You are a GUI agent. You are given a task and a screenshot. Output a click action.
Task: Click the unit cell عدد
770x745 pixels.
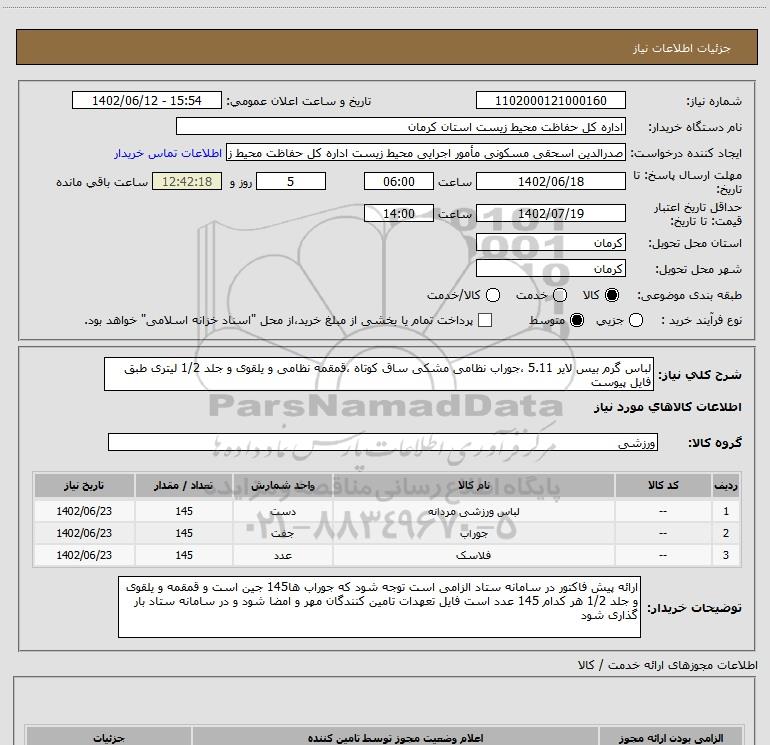tap(283, 555)
